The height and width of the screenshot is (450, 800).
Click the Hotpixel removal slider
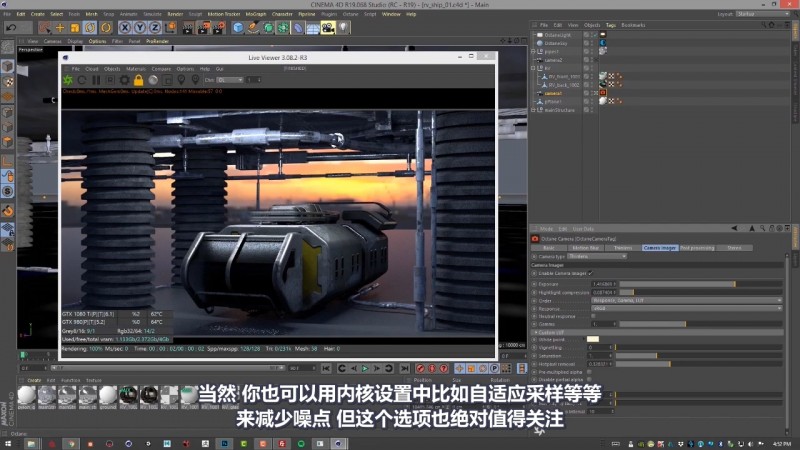(x=701, y=364)
